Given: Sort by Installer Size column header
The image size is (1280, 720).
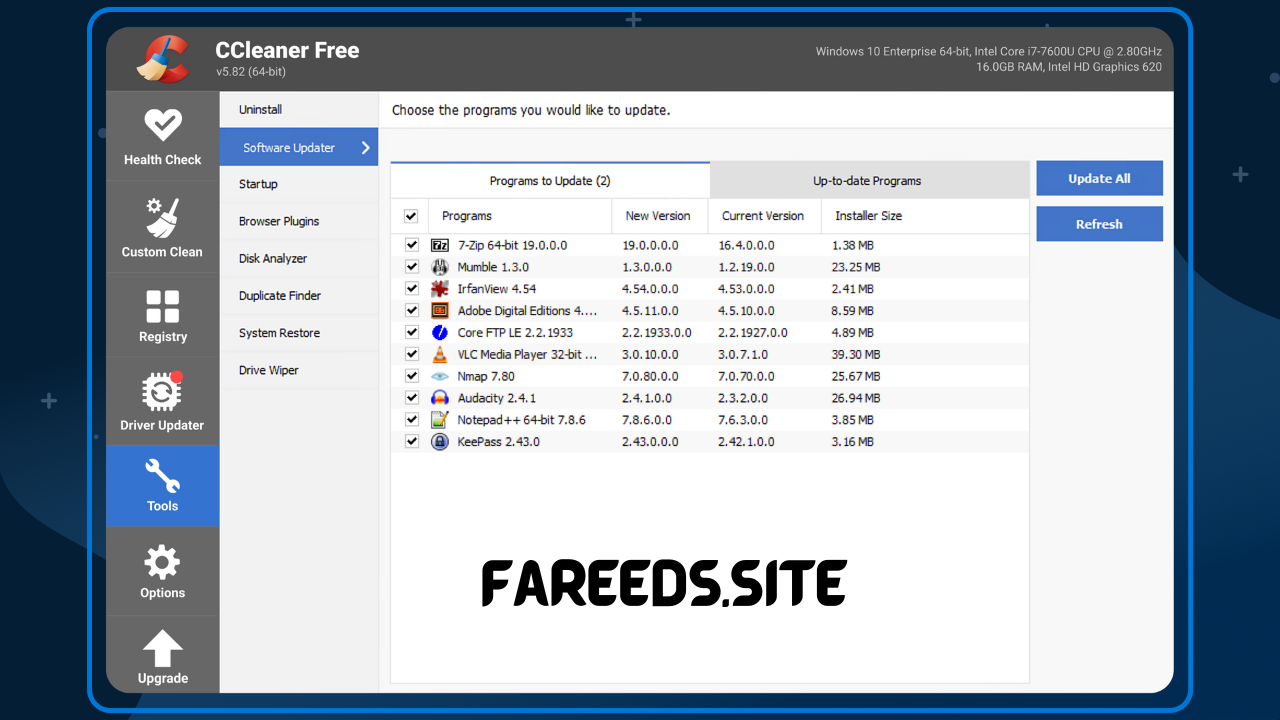Looking at the screenshot, I should click(925, 216).
